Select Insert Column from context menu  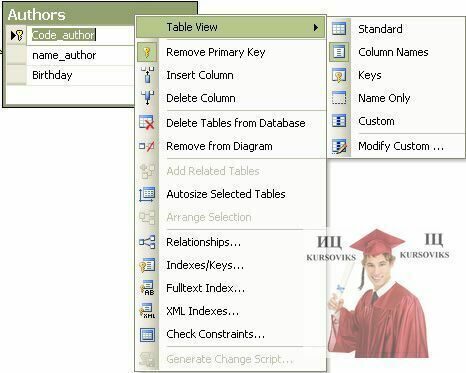click(231, 75)
